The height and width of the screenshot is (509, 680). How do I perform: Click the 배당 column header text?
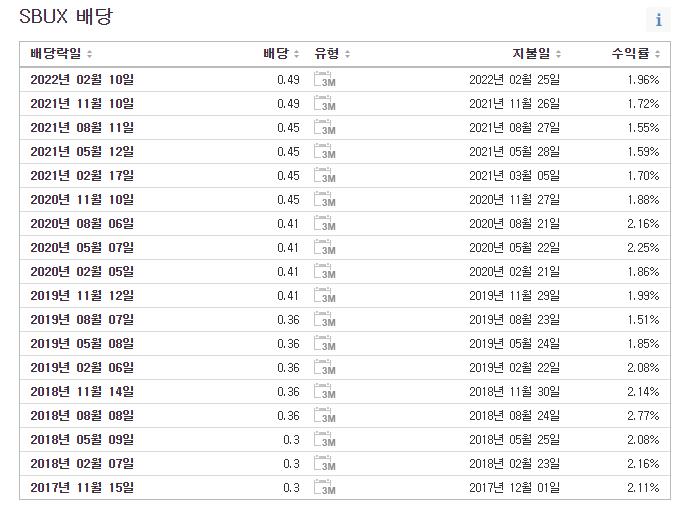pos(276,54)
